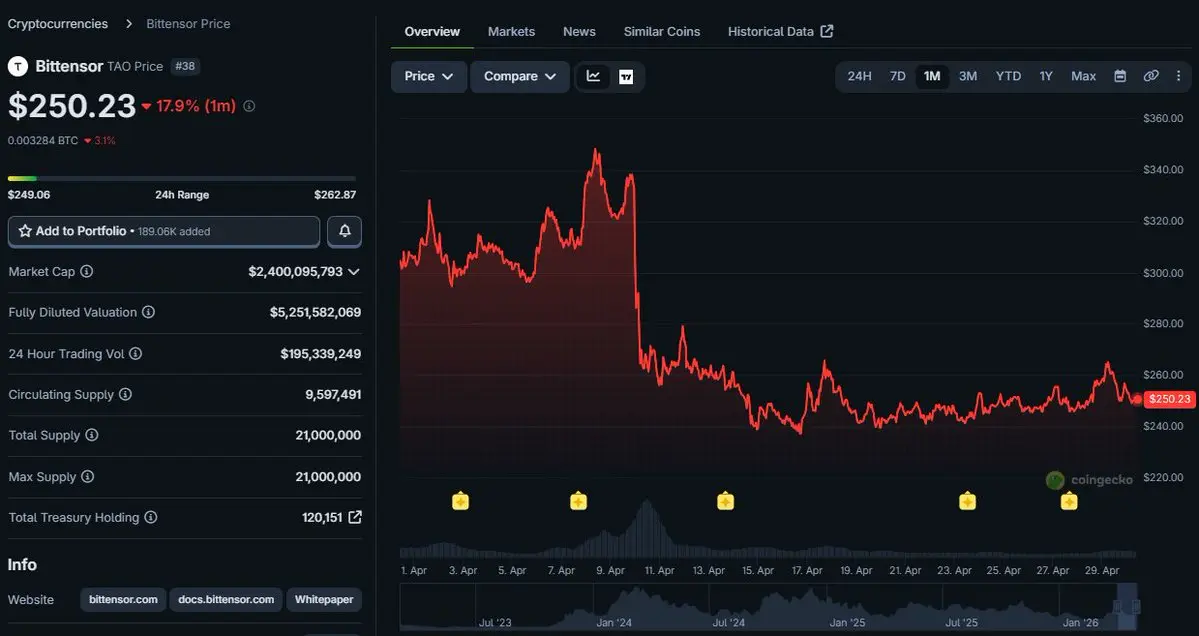The image size is (1199, 636).
Task: Open the Overview tab
Action: pos(432,31)
